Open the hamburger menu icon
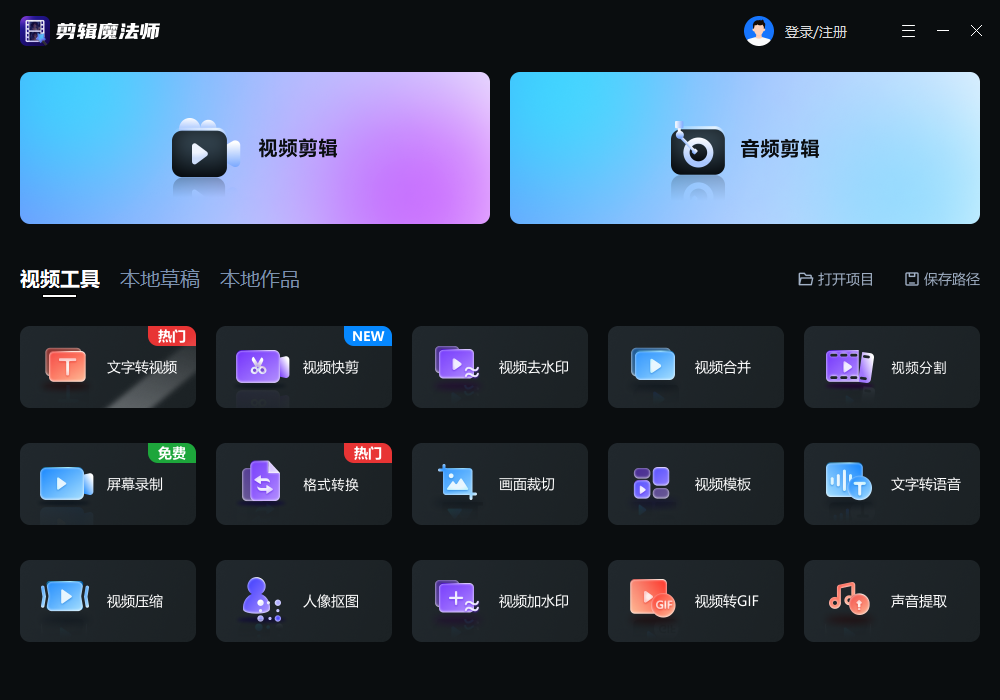 click(x=908, y=31)
